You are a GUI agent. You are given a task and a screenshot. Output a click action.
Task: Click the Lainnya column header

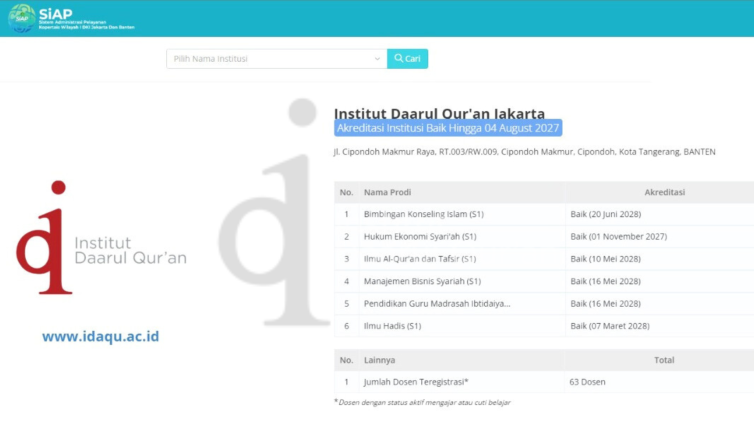coord(379,360)
